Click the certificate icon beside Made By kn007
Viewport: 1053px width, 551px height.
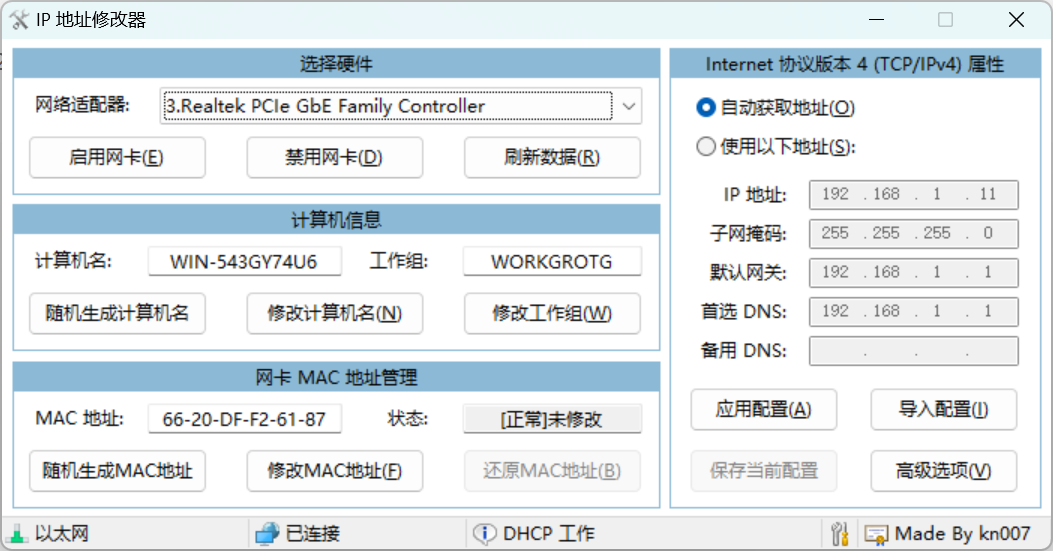876,533
